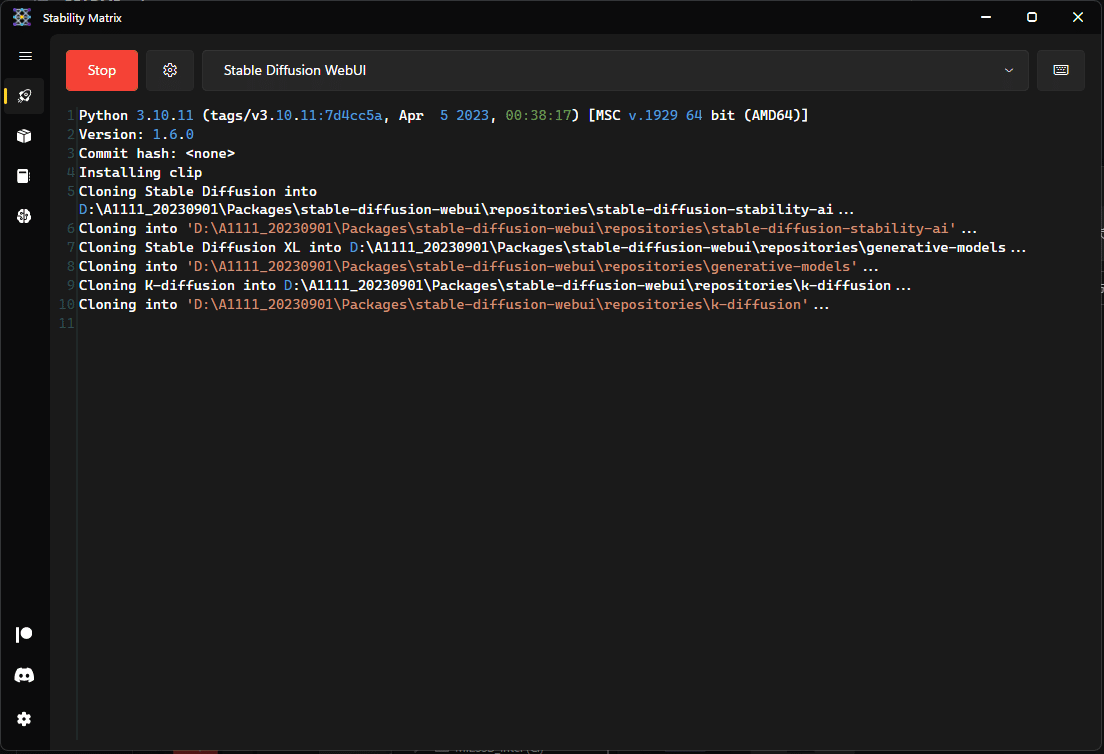Open the Model Browser brain icon
The image size is (1104, 754).
[x=25, y=216]
